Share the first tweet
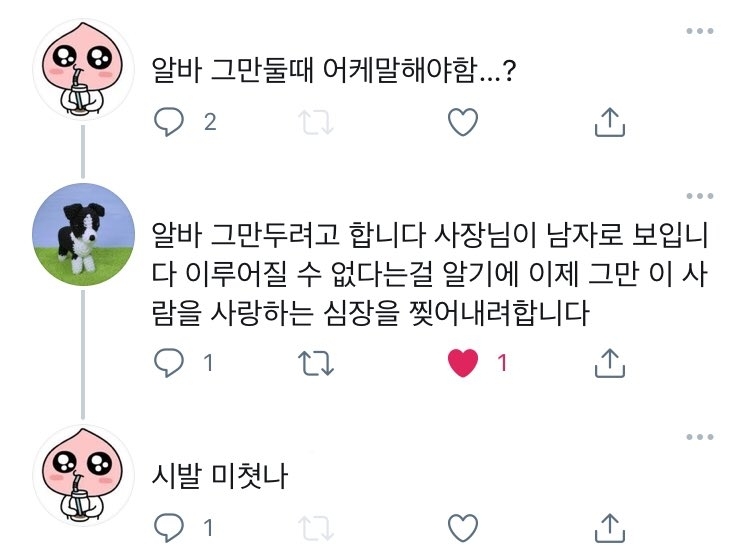 (609, 122)
